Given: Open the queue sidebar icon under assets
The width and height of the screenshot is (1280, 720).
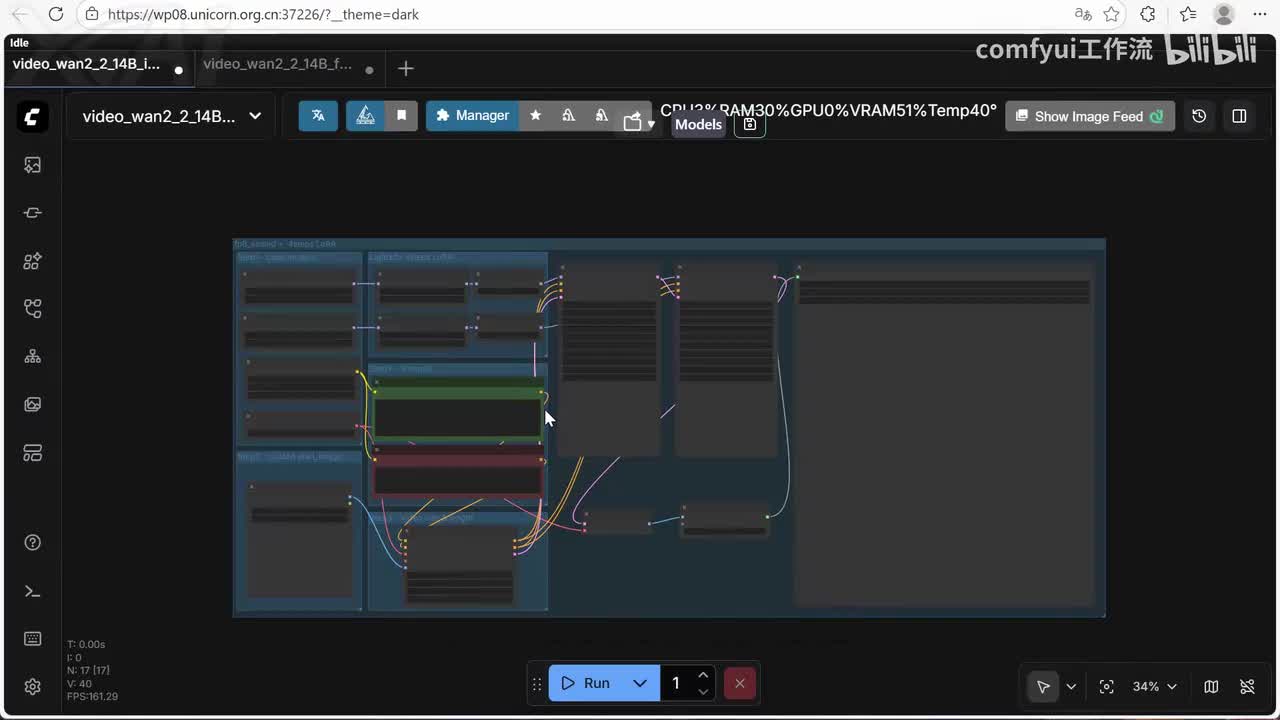Looking at the screenshot, I should click(x=32, y=213).
